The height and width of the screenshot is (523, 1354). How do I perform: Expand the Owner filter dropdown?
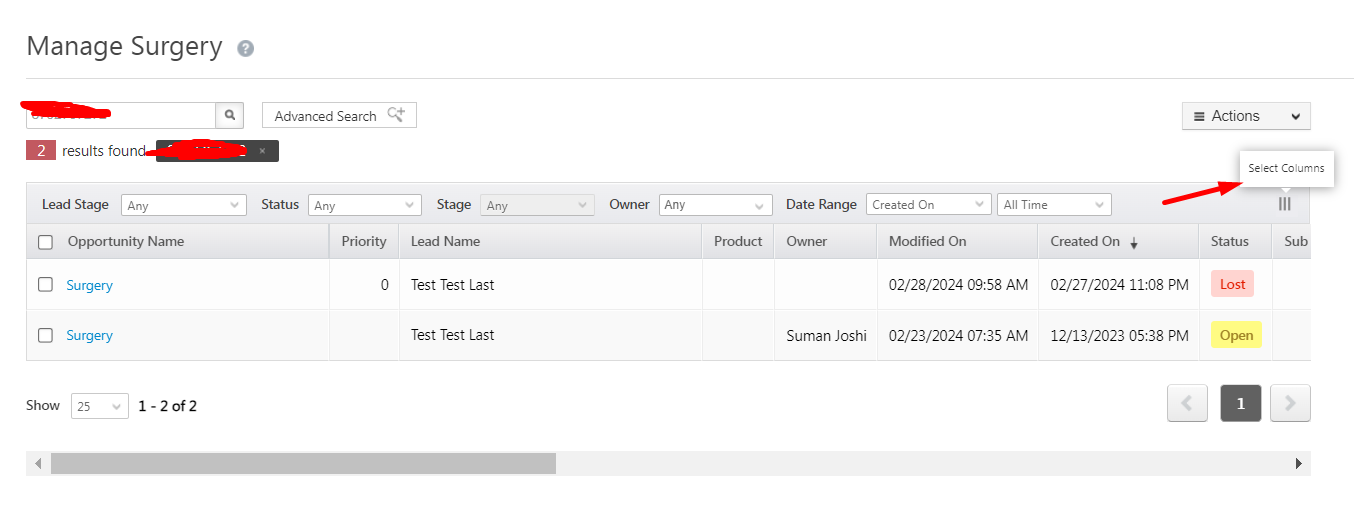click(x=715, y=205)
